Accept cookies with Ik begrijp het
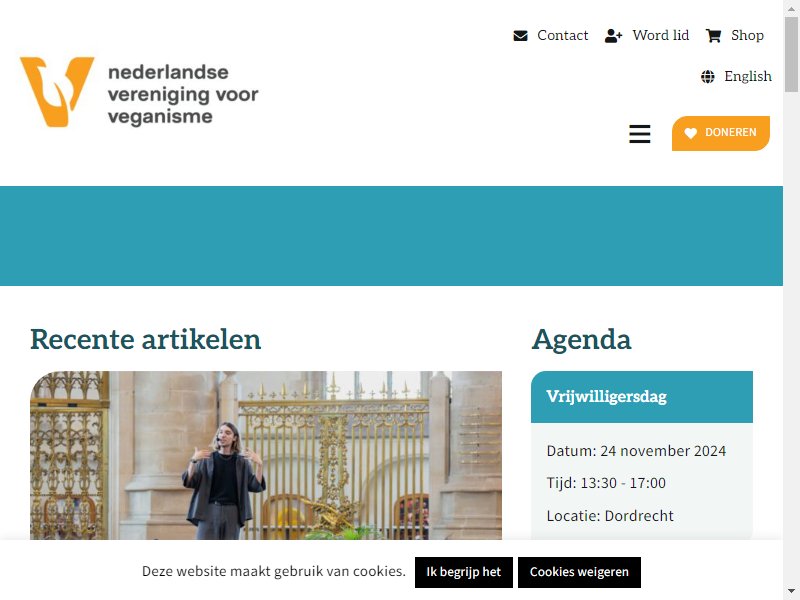 pyautogui.click(x=463, y=572)
